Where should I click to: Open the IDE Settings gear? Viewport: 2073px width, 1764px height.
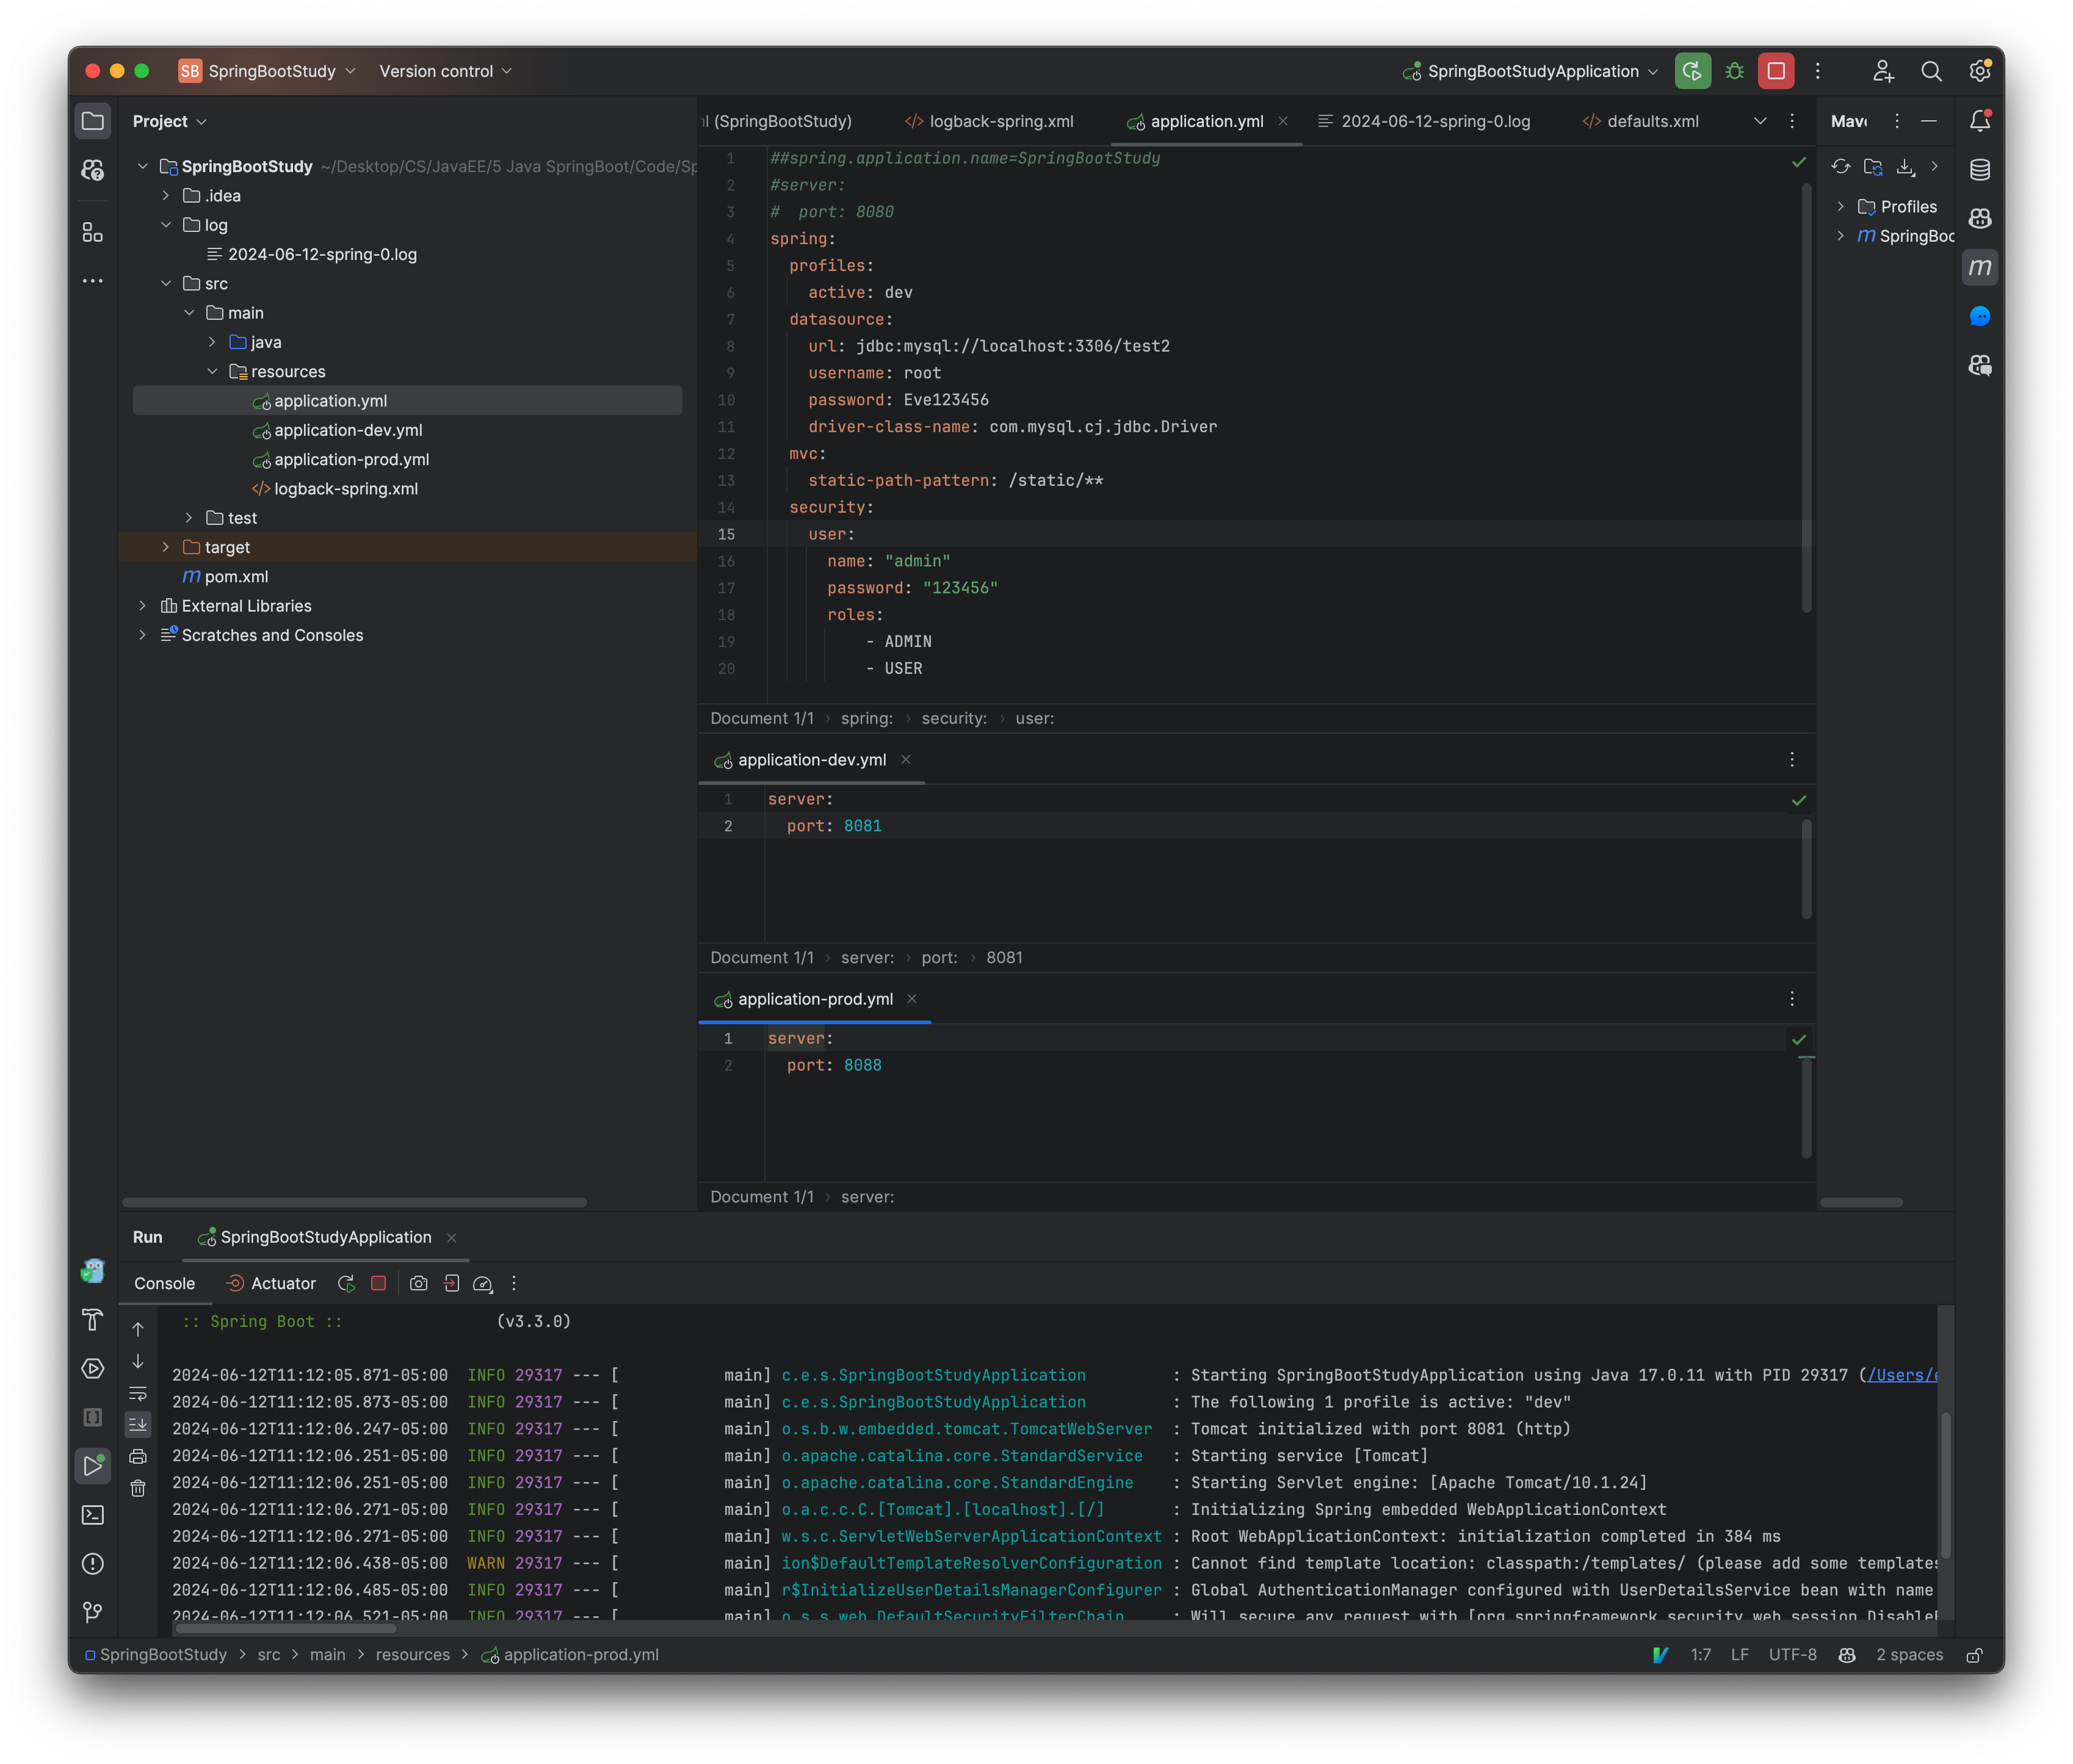(x=1981, y=71)
